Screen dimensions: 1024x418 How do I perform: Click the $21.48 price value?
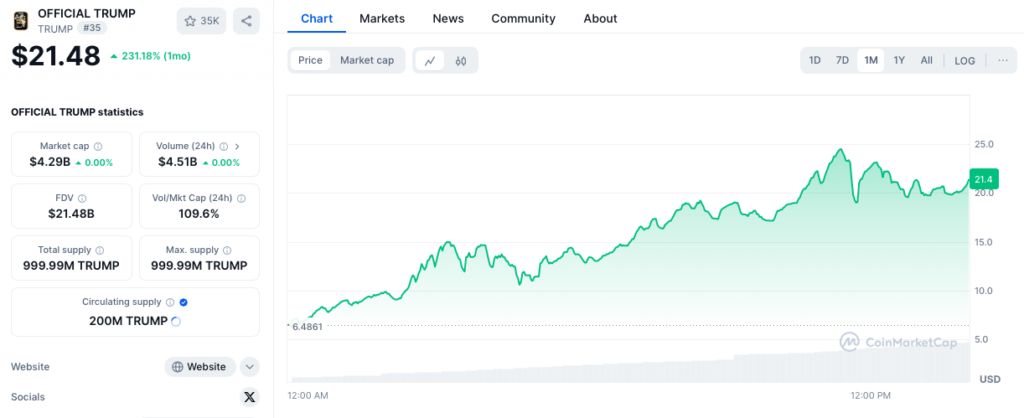tap(56, 56)
